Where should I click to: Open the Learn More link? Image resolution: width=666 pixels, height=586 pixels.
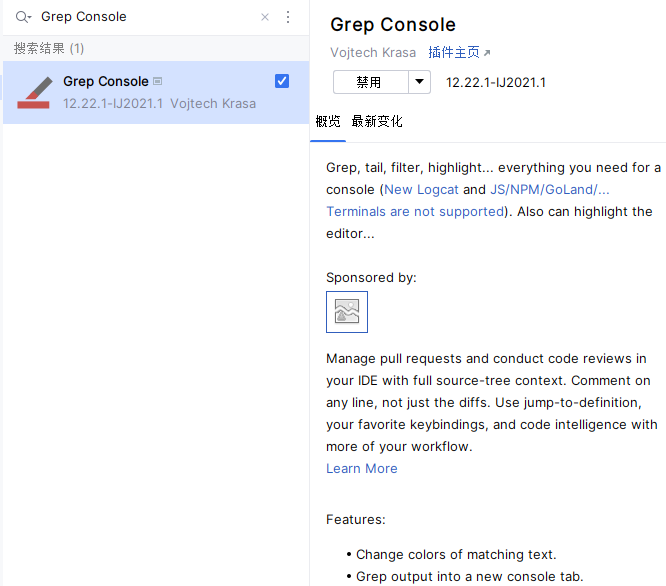[x=362, y=468]
